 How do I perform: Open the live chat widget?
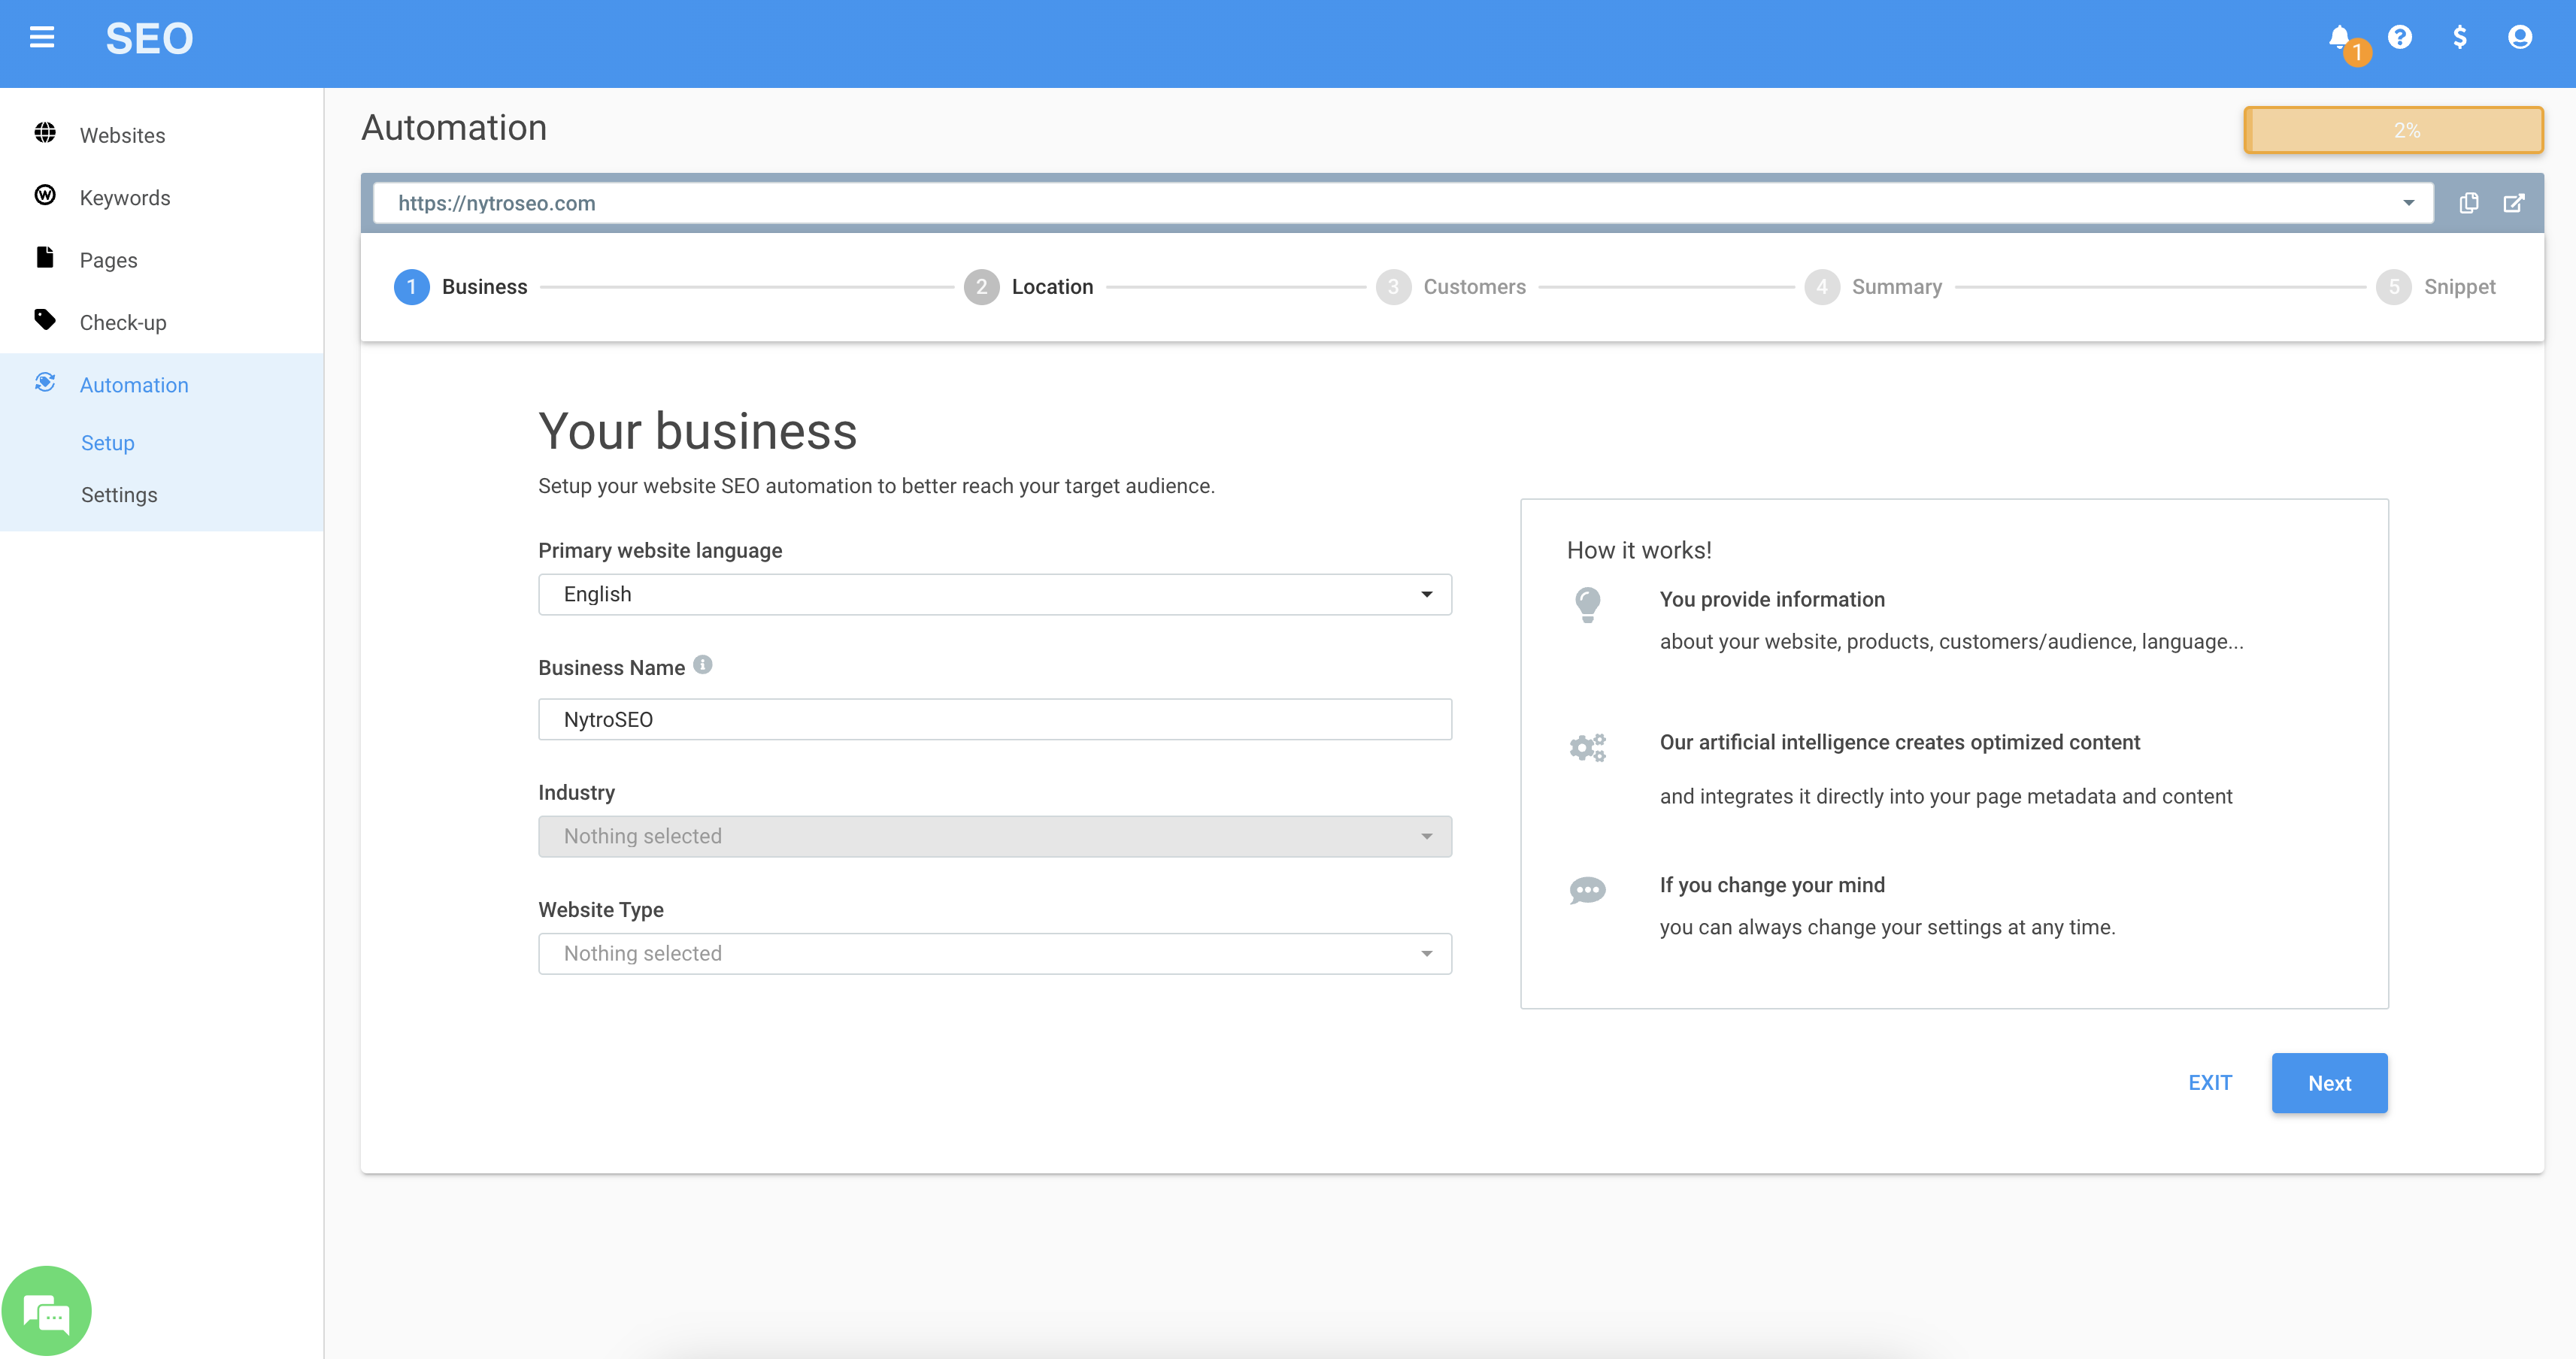click(x=46, y=1311)
